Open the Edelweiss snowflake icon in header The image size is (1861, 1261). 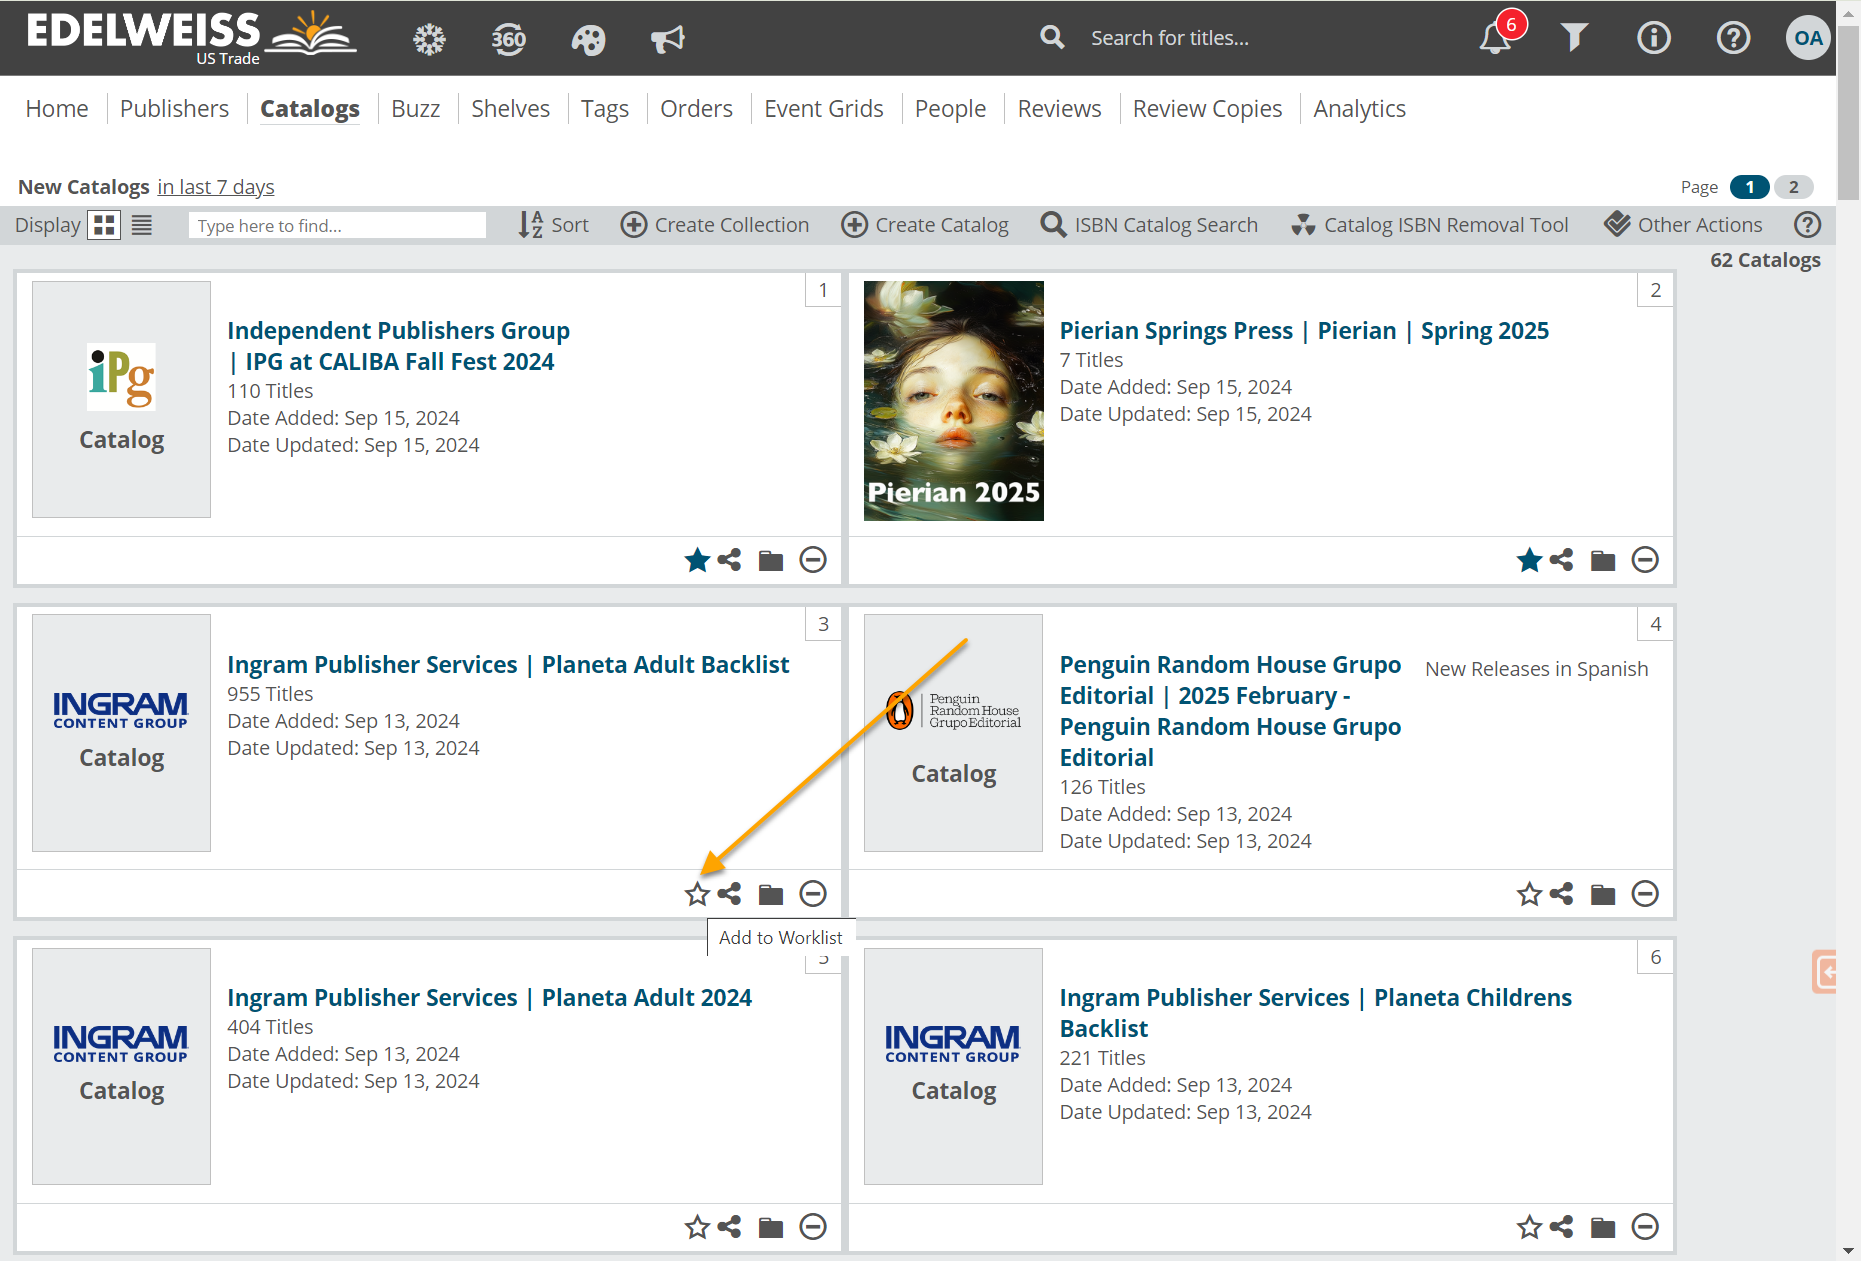pyautogui.click(x=429, y=39)
